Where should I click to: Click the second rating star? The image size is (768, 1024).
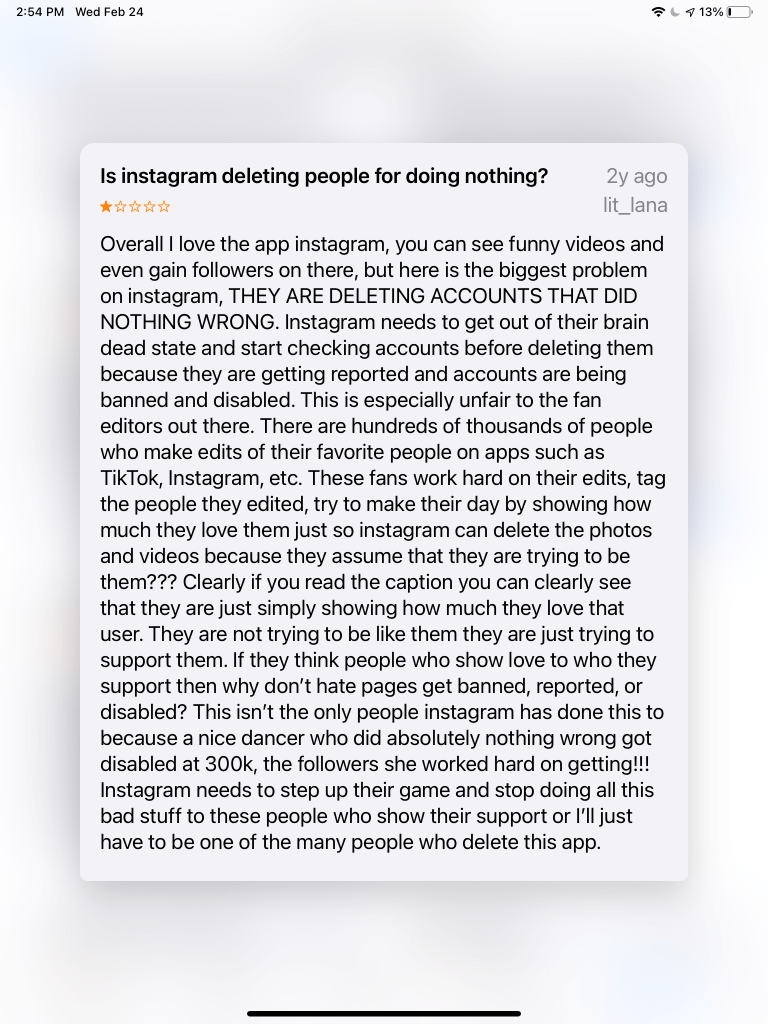point(121,207)
